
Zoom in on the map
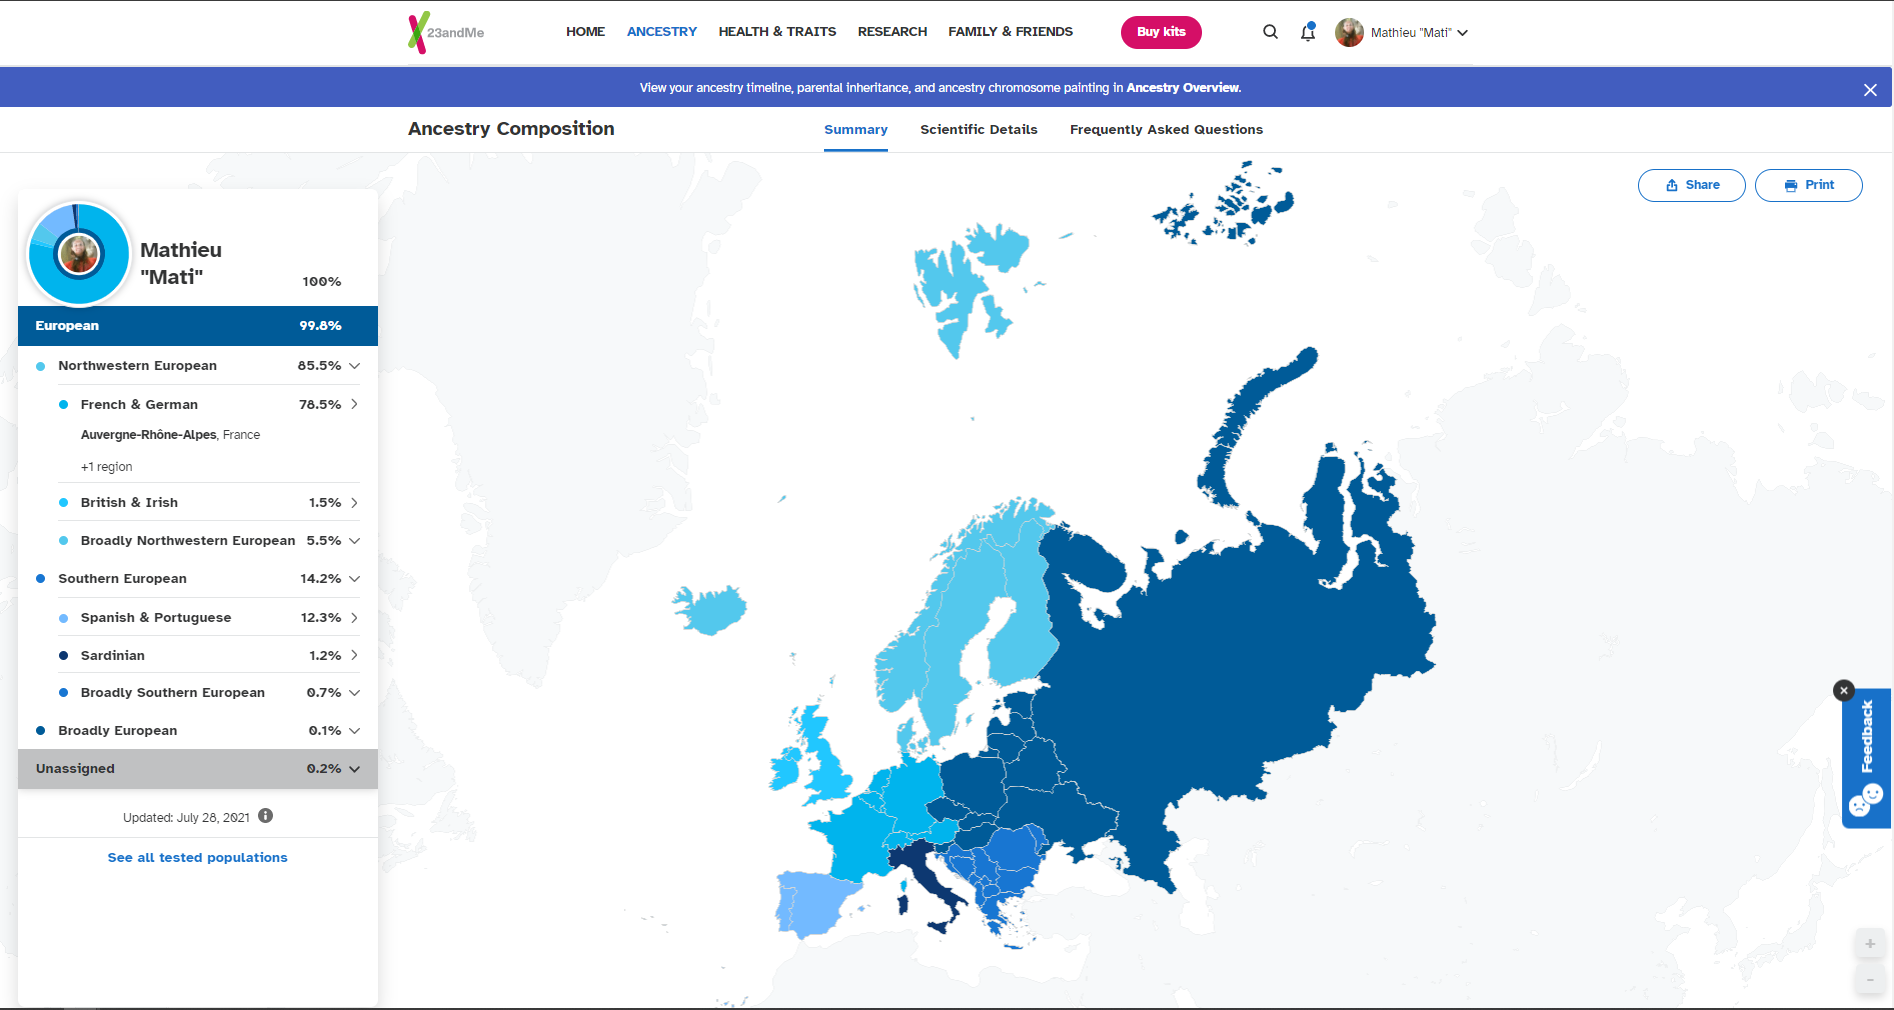pos(1870,944)
